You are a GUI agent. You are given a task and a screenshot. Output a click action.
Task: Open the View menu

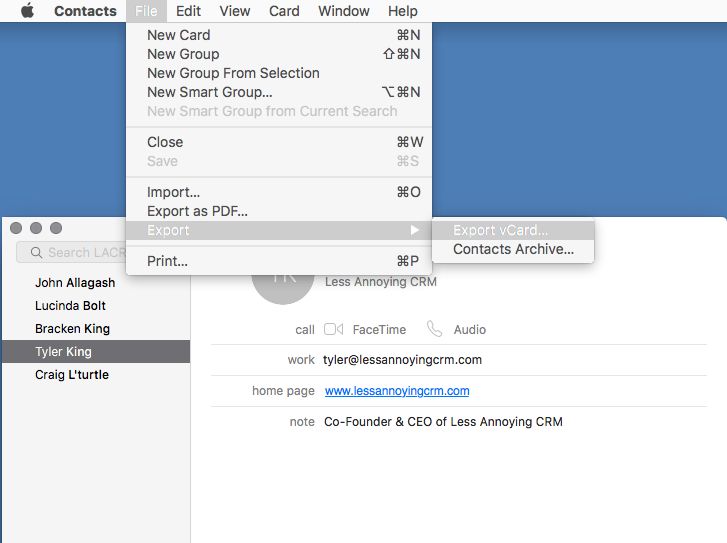click(x=235, y=11)
